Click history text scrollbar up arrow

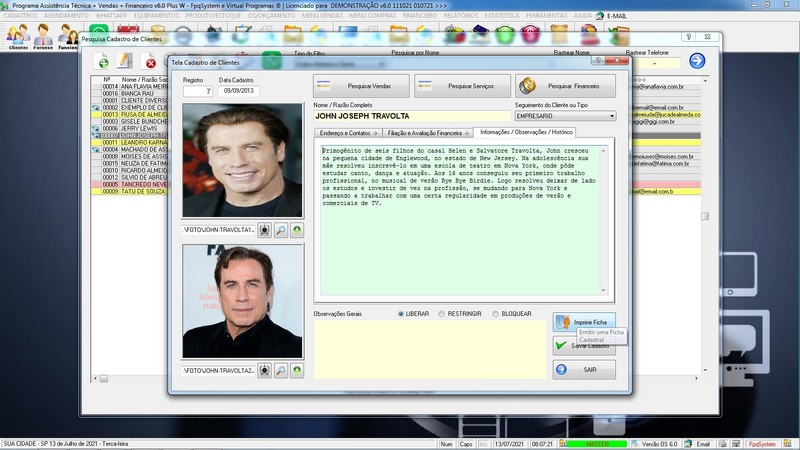(x=604, y=151)
